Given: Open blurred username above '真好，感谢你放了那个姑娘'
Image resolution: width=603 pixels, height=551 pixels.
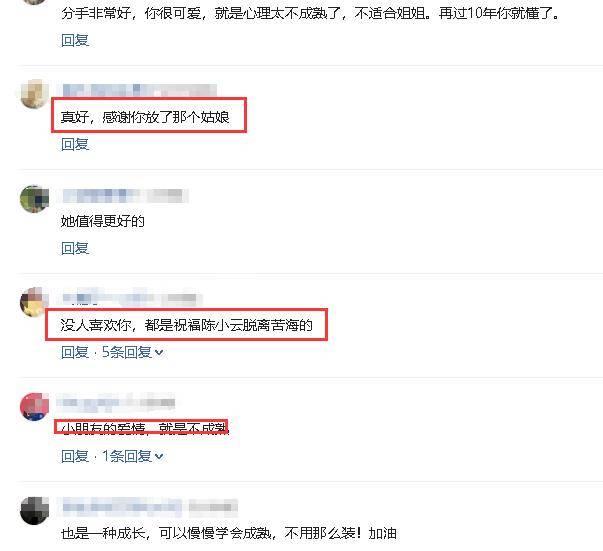Looking at the screenshot, I should pos(139,90).
